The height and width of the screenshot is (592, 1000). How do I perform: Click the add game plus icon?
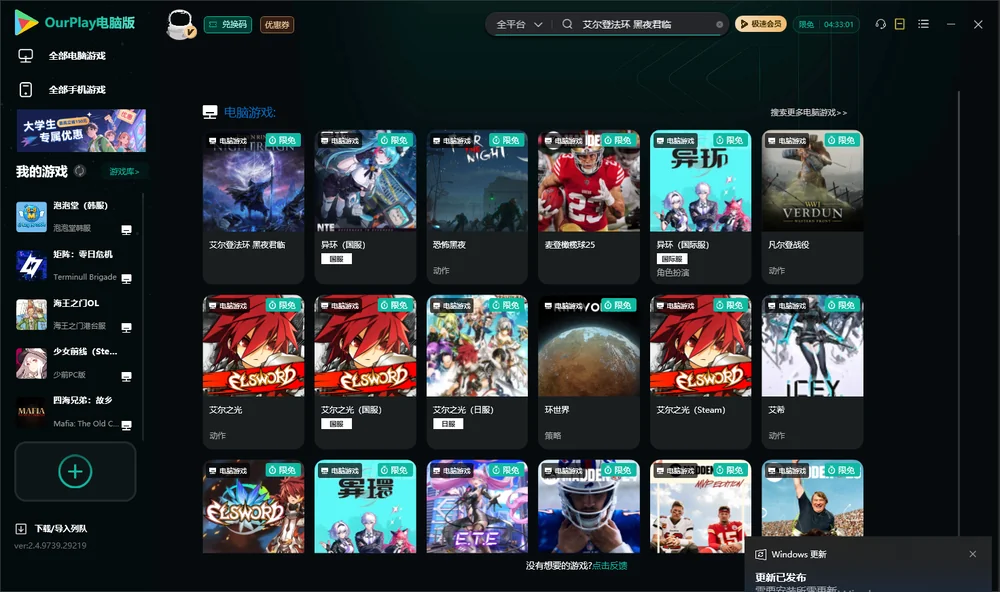pyautogui.click(x=75, y=471)
